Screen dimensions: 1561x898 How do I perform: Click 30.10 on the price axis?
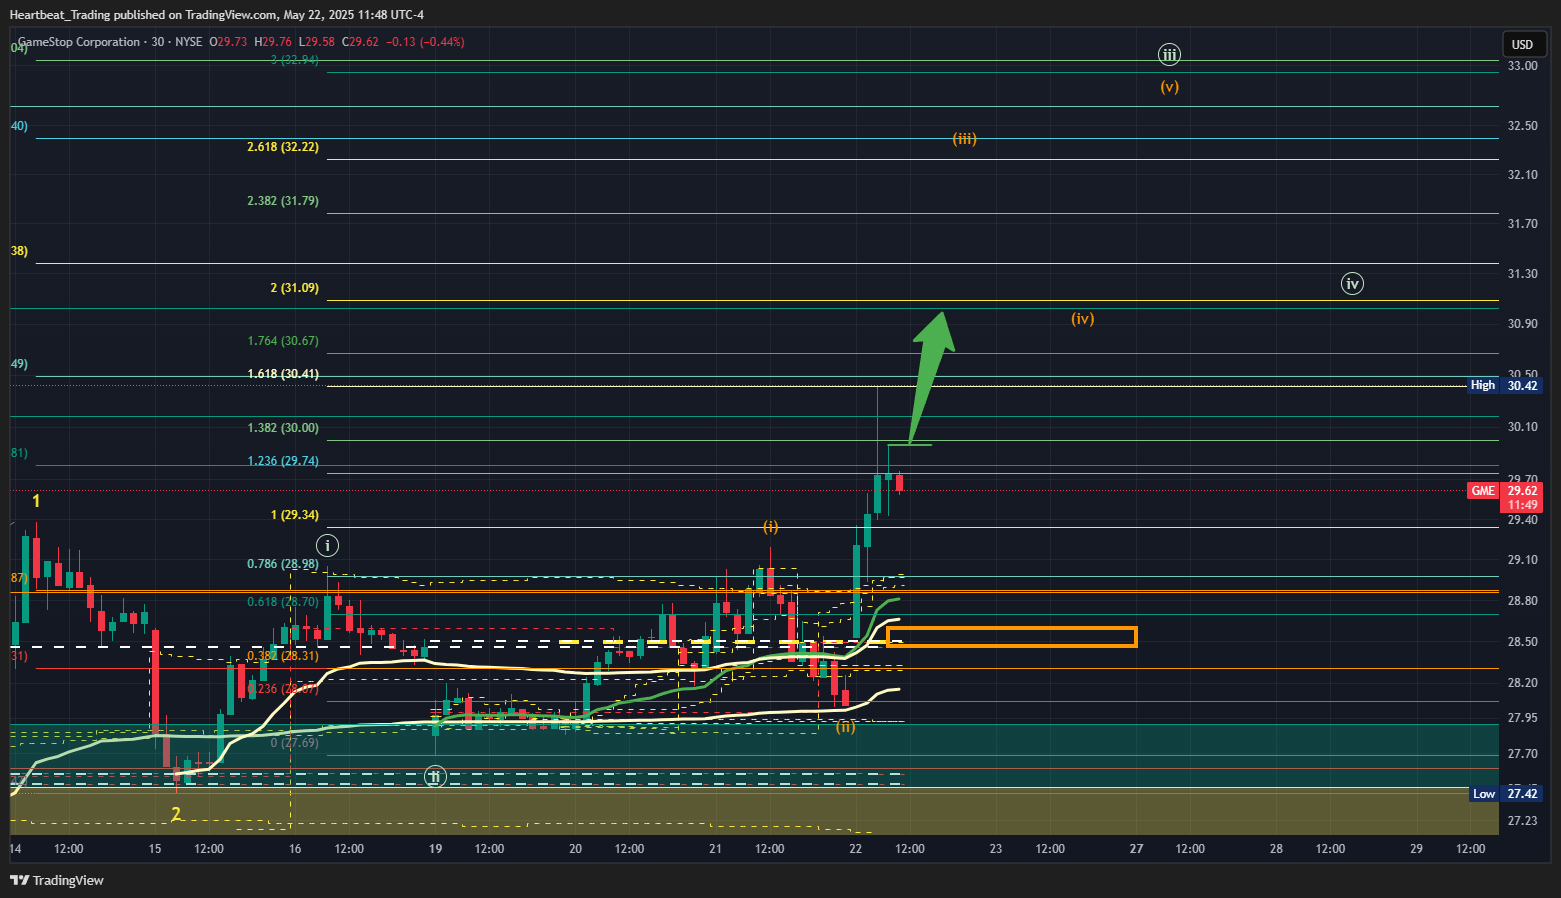click(x=1522, y=427)
